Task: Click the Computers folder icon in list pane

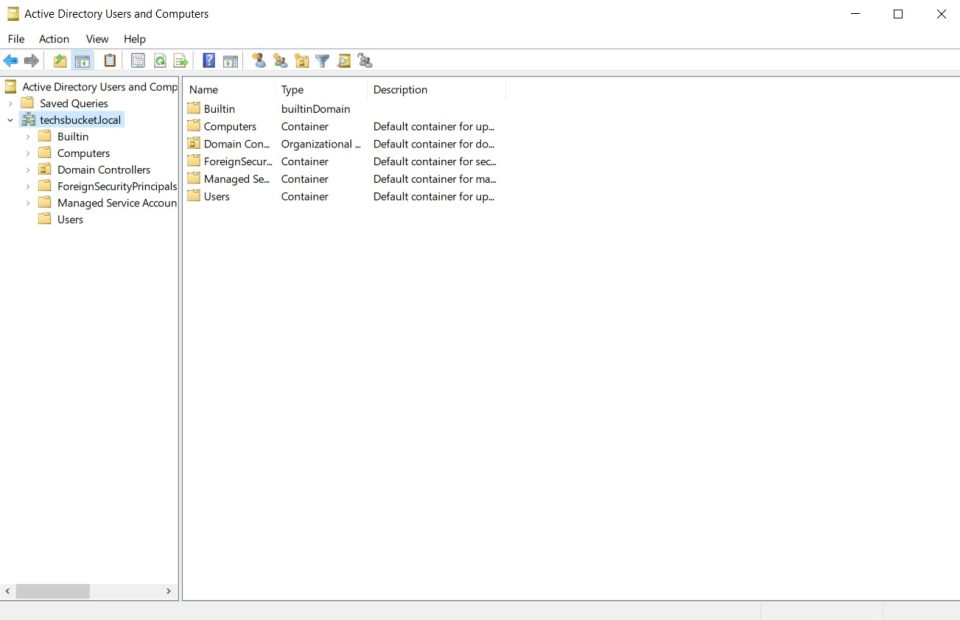Action: 194,126
